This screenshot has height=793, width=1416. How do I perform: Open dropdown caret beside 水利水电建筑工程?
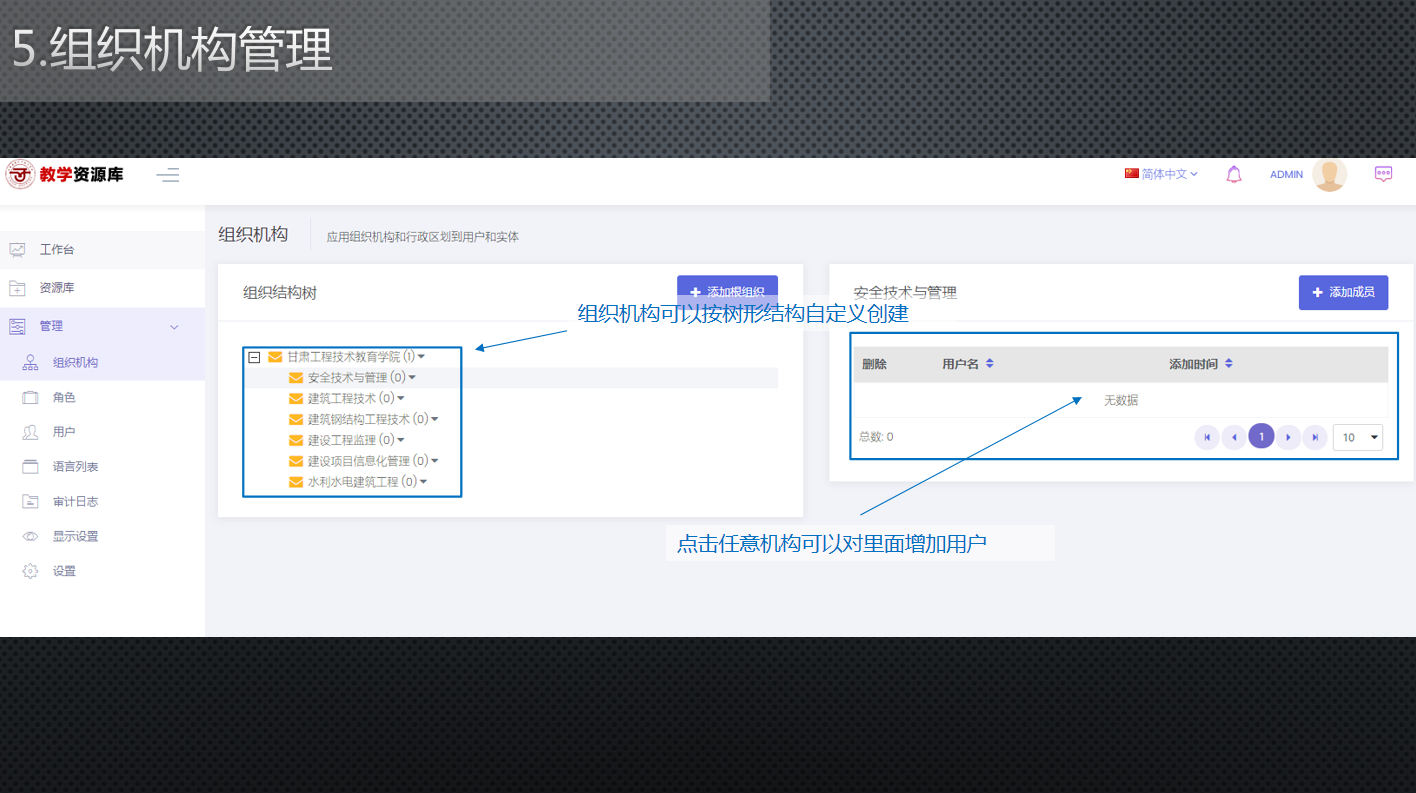click(x=424, y=482)
